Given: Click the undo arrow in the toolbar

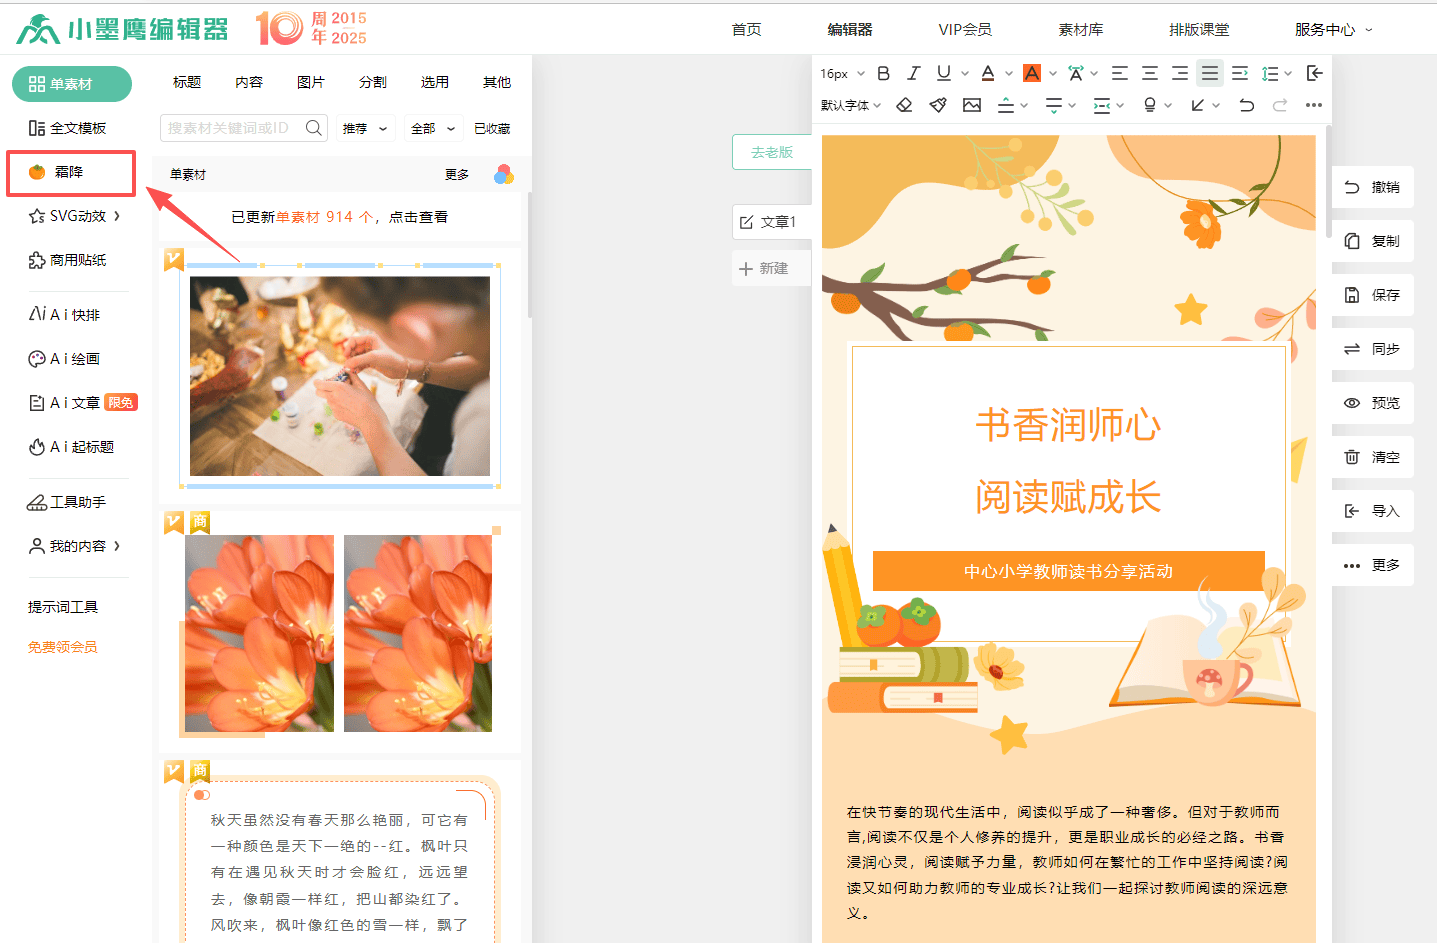Looking at the screenshot, I should (1246, 105).
